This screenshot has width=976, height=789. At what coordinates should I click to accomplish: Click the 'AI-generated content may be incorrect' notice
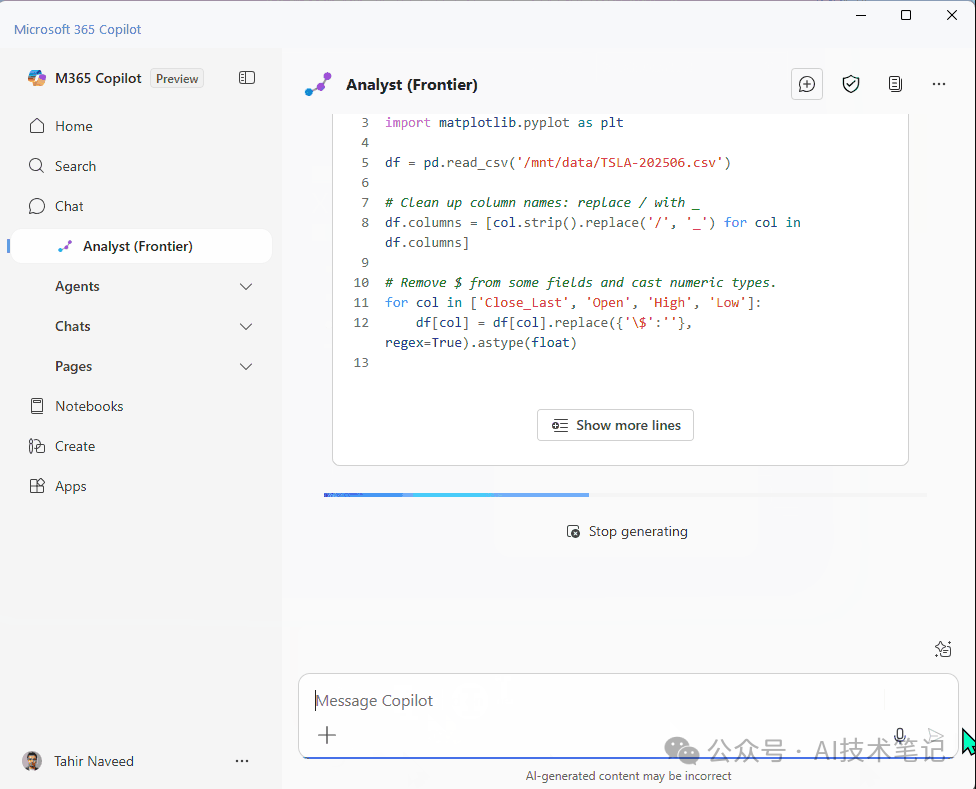(628, 776)
